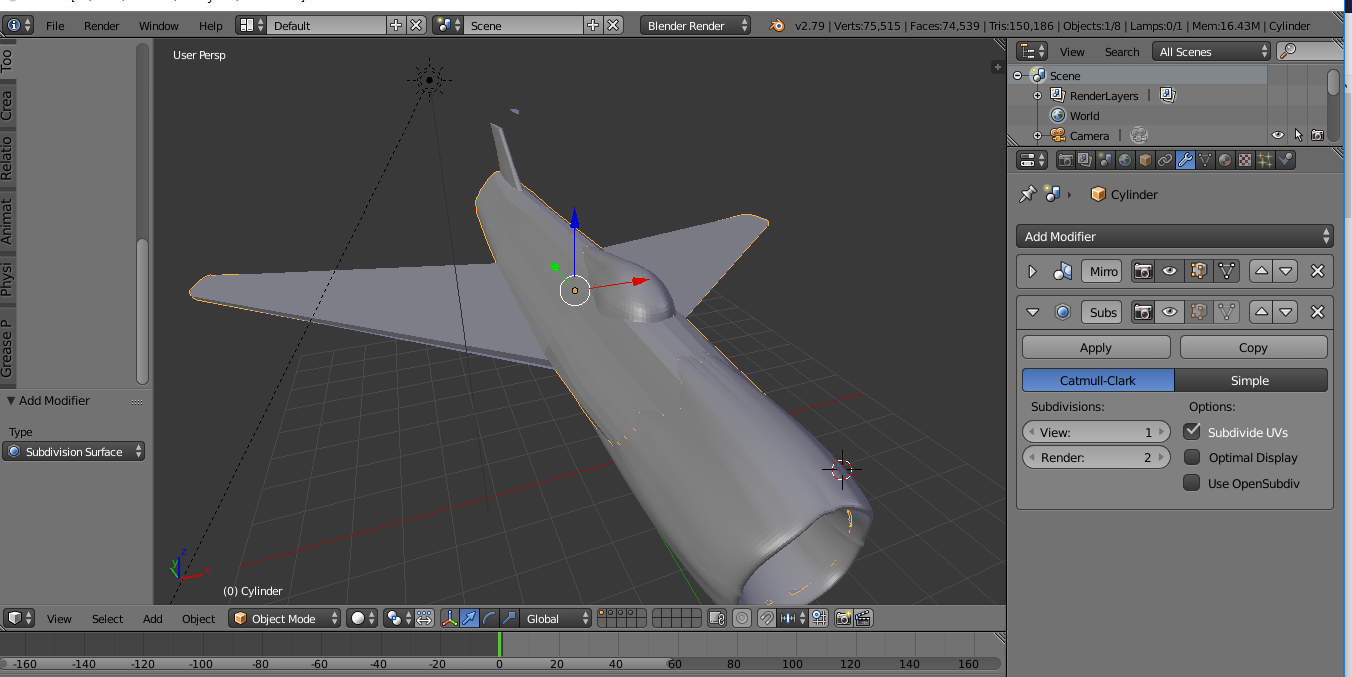Apply the Subsurf modifier
Viewport: 1352px width, 677px height.
pos(1096,347)
